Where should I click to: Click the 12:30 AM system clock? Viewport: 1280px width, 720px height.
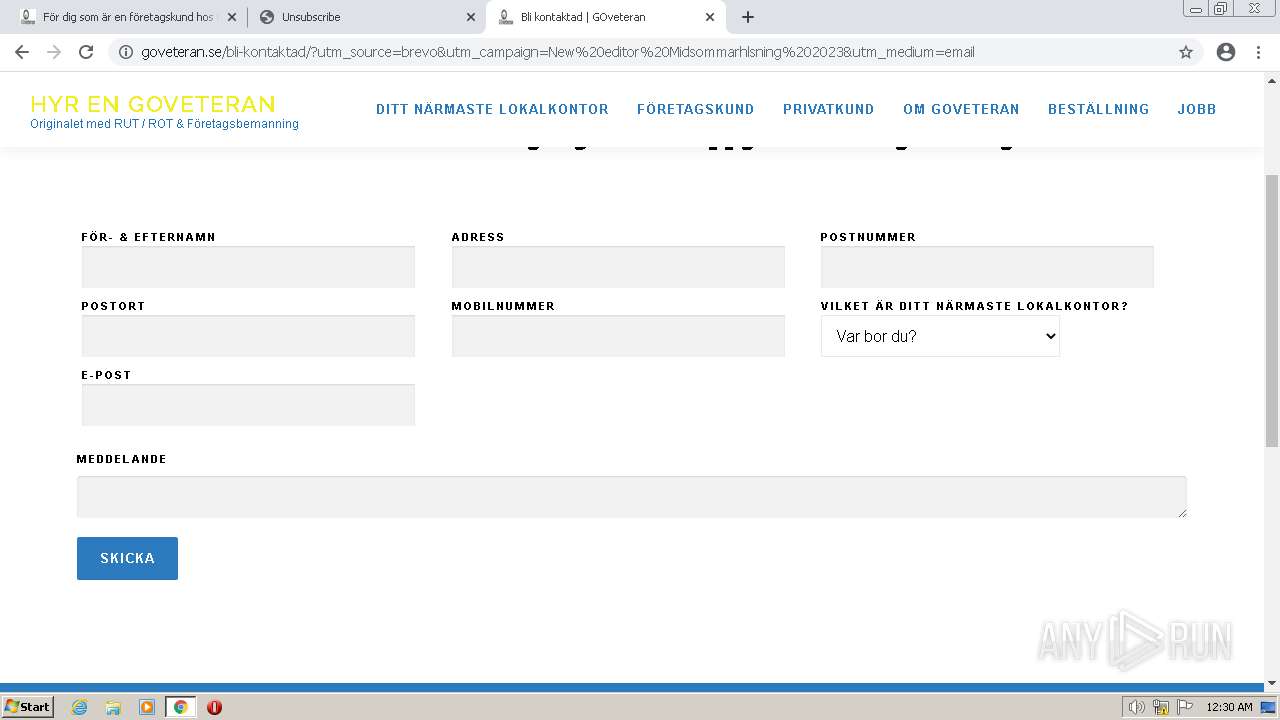click(x=1229, y=707)
